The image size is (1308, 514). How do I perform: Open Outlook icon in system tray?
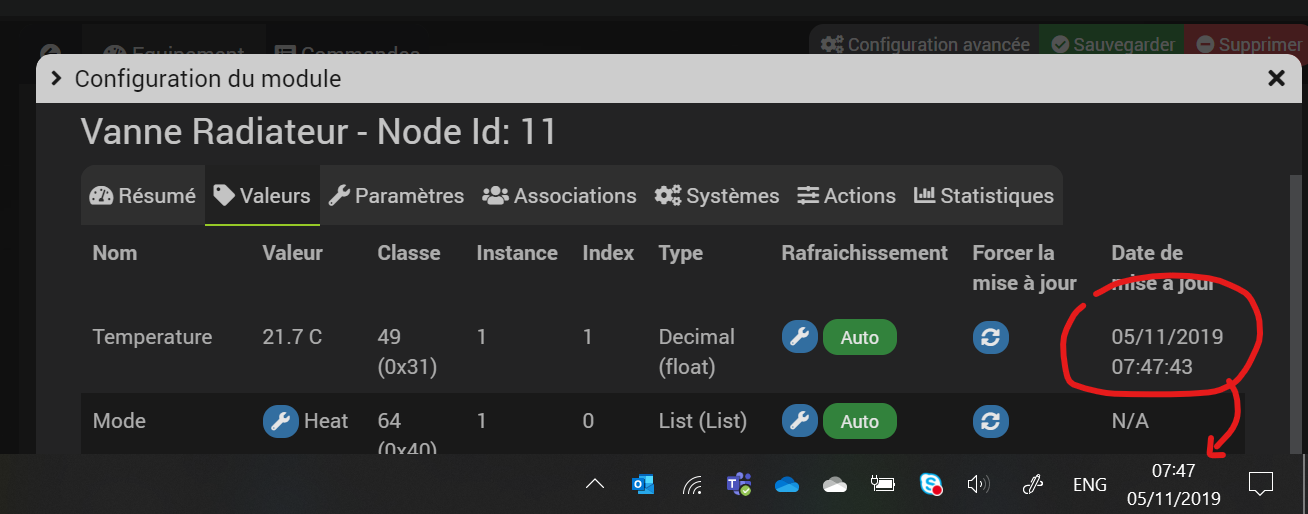[x=643, y=485]
